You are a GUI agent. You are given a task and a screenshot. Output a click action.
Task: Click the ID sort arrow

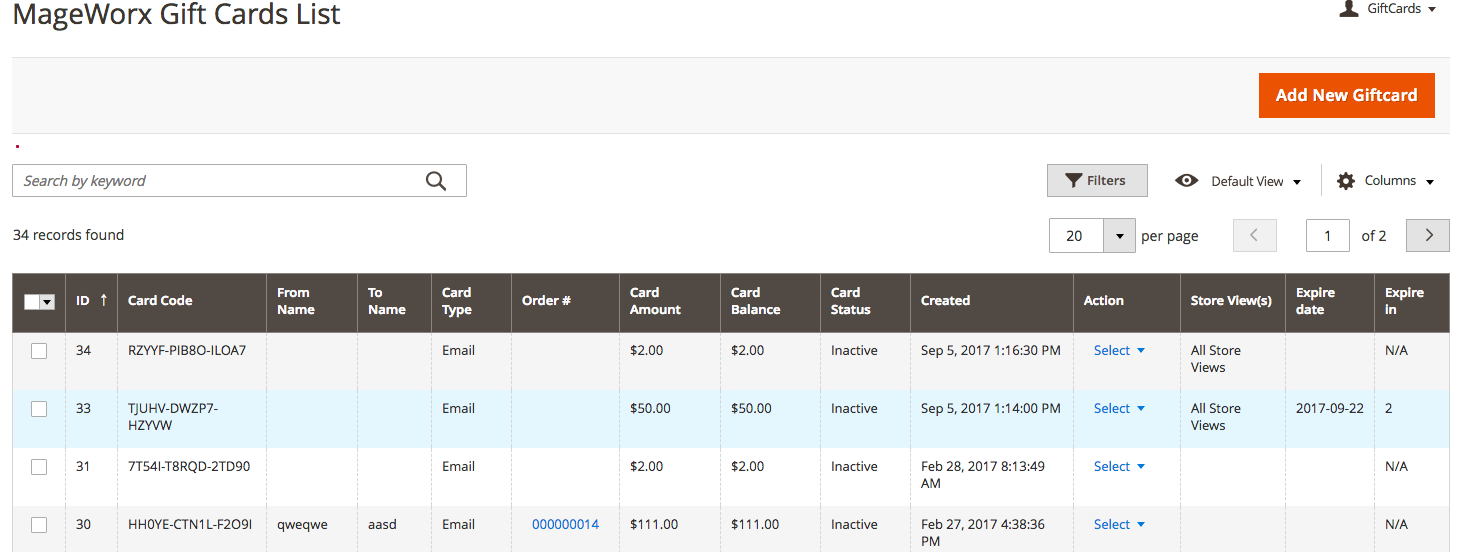(103, 300)
